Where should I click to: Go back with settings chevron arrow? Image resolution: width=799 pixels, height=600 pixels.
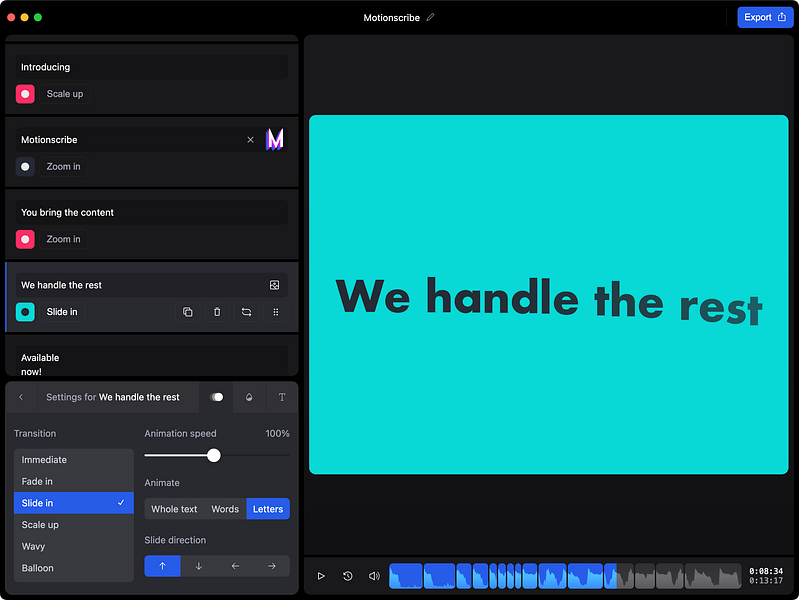[21, 397]
